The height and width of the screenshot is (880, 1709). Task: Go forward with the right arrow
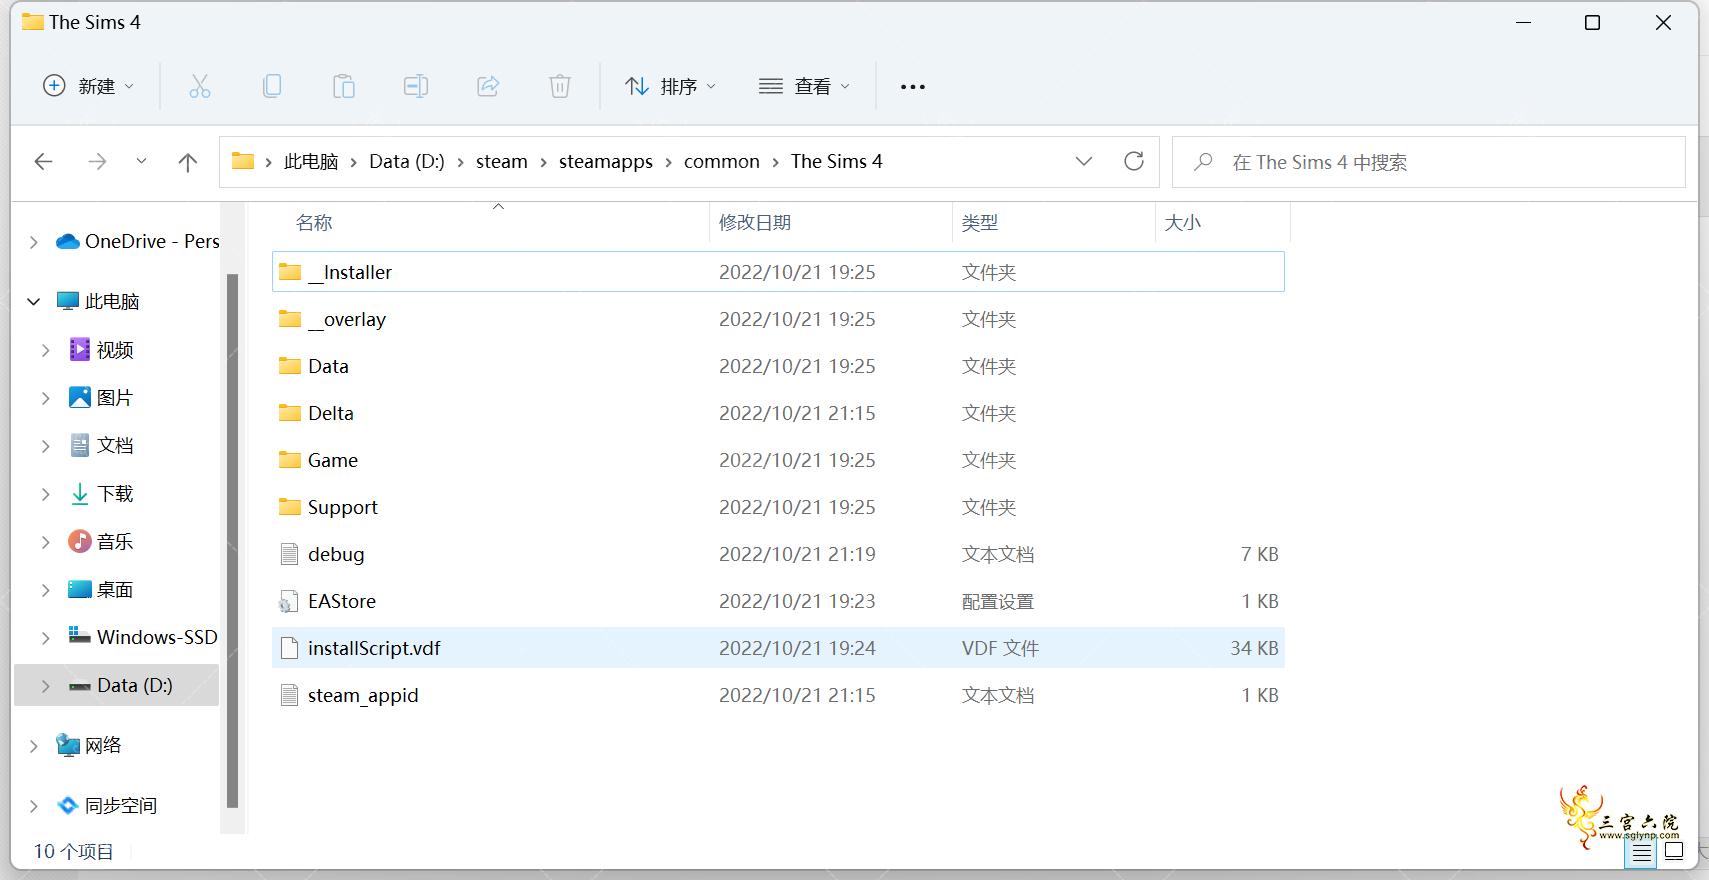point(97,162)
